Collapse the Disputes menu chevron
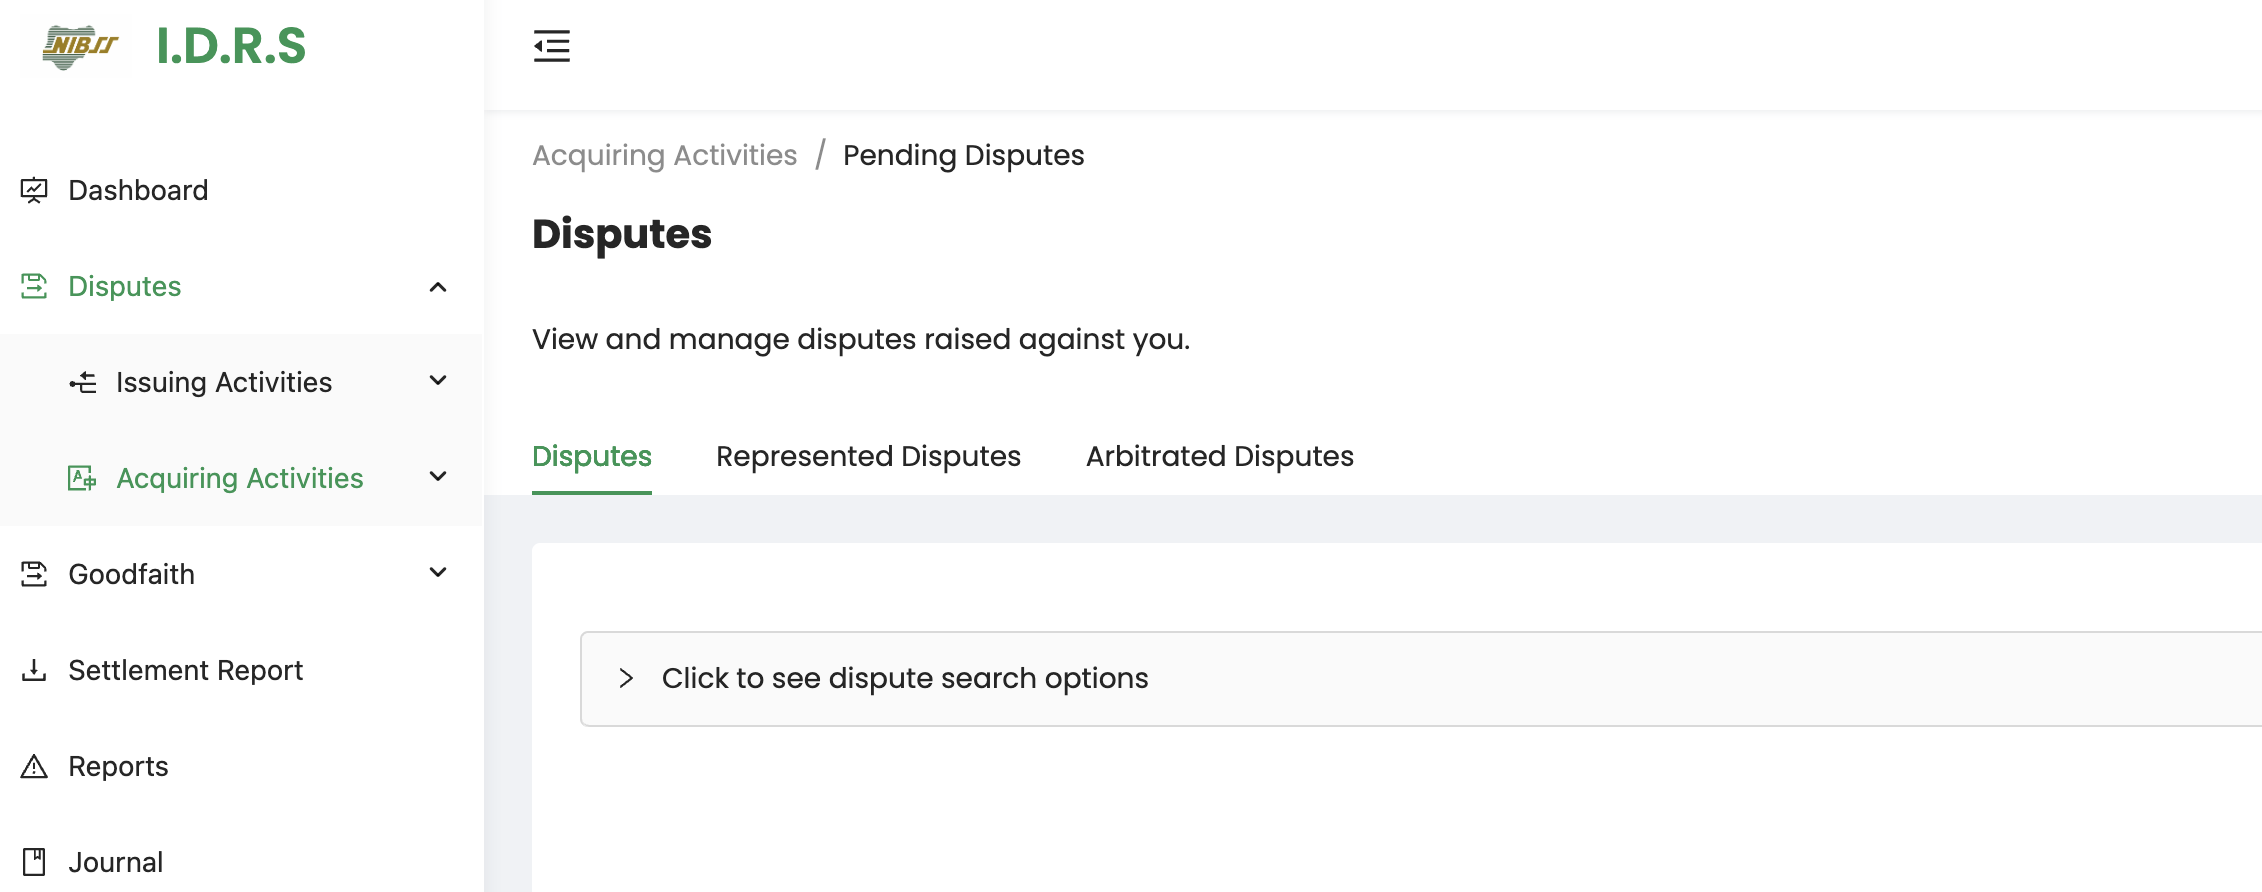Viewport: 2262px width, 892px height. (438, 287)
